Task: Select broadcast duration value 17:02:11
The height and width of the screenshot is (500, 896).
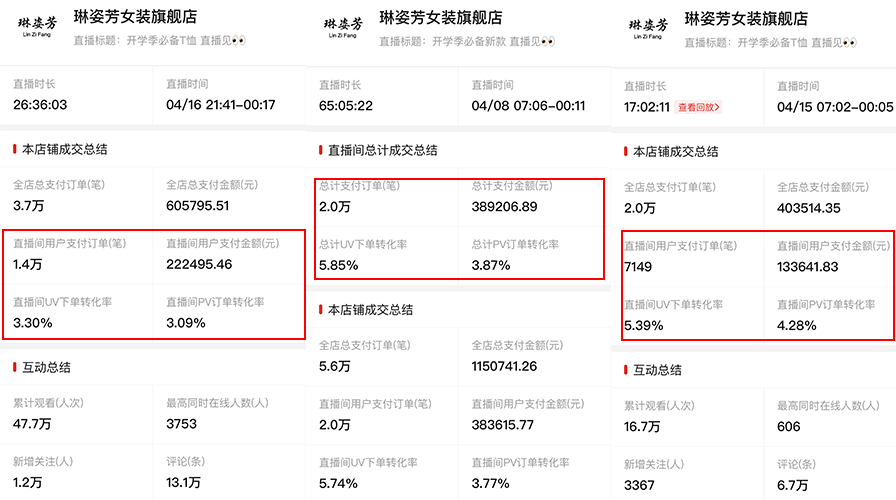Action: (x=647, y=107)
